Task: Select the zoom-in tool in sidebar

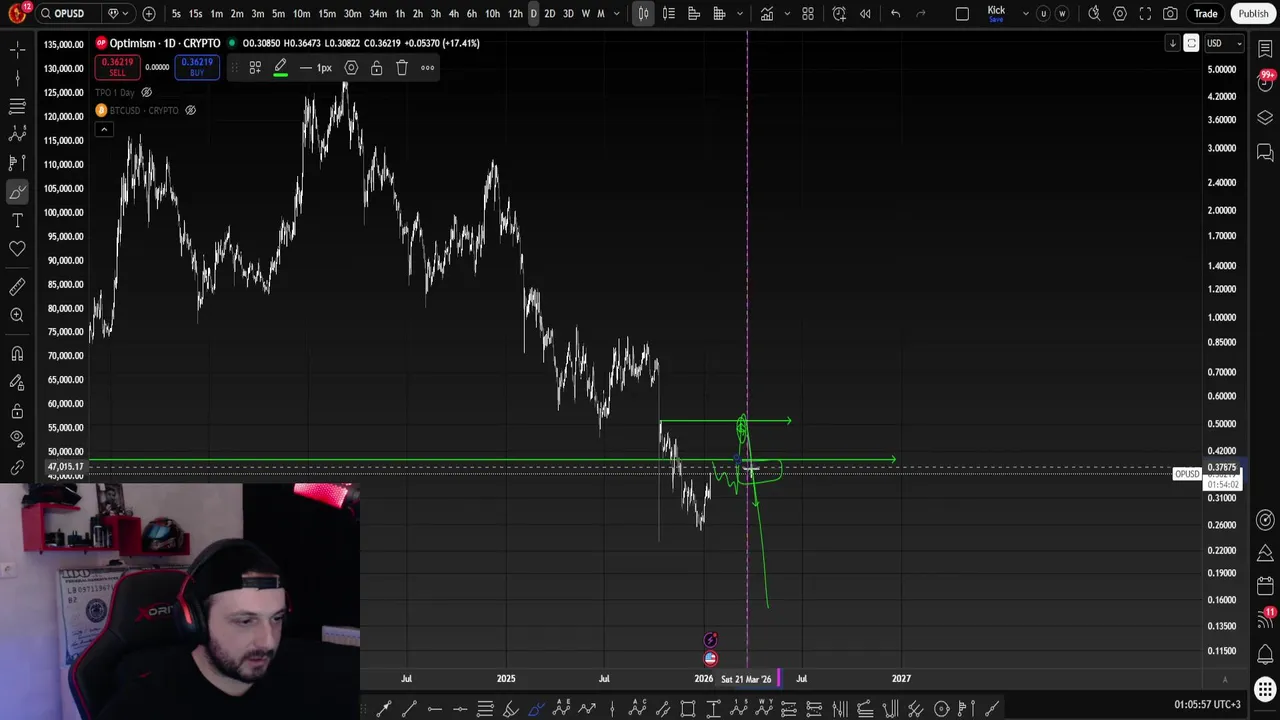Action: coord(17,315)
